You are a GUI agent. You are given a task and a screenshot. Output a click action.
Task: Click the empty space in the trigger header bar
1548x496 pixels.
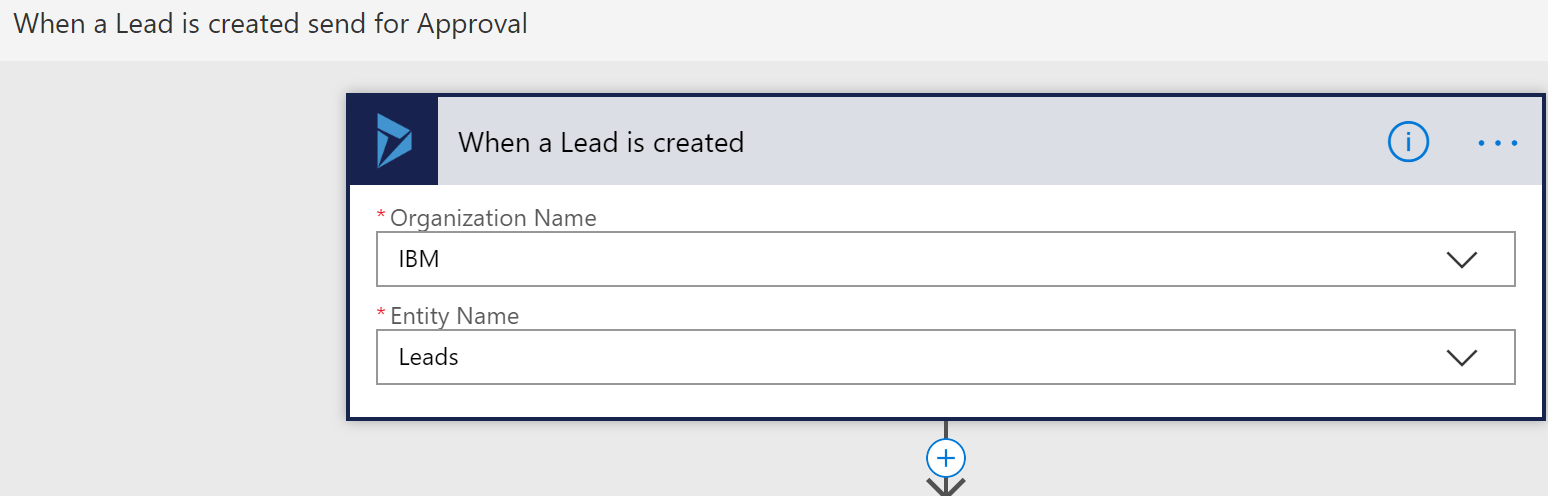click(x=1050, y=143)
